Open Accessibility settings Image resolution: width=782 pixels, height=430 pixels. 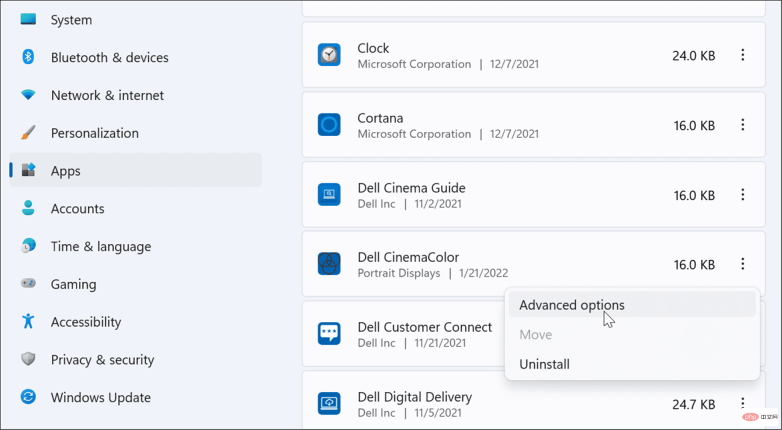pos(86,322)
